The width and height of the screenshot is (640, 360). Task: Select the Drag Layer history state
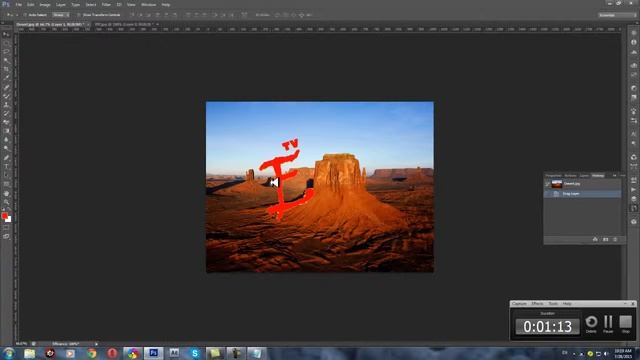(x=583, y=194)
